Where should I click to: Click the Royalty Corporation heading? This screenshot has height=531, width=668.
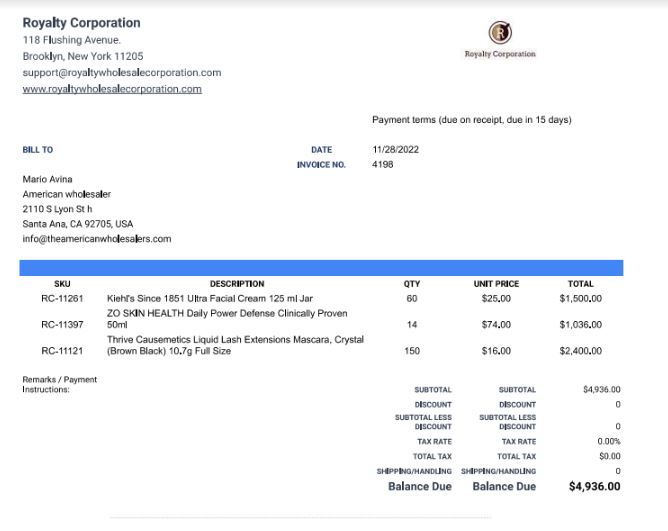[81, 23]
